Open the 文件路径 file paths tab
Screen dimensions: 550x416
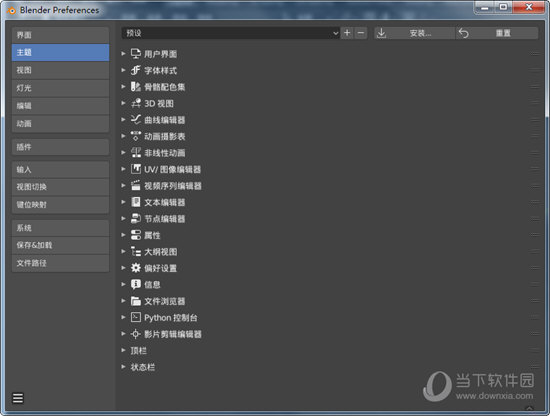pyautogui.click(x=60, y=263)
